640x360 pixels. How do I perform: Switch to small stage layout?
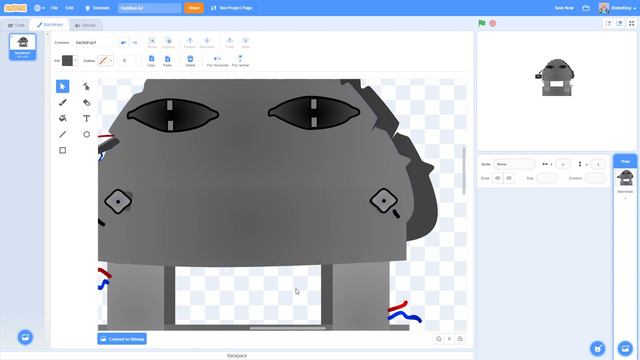(x=608, y=23)
